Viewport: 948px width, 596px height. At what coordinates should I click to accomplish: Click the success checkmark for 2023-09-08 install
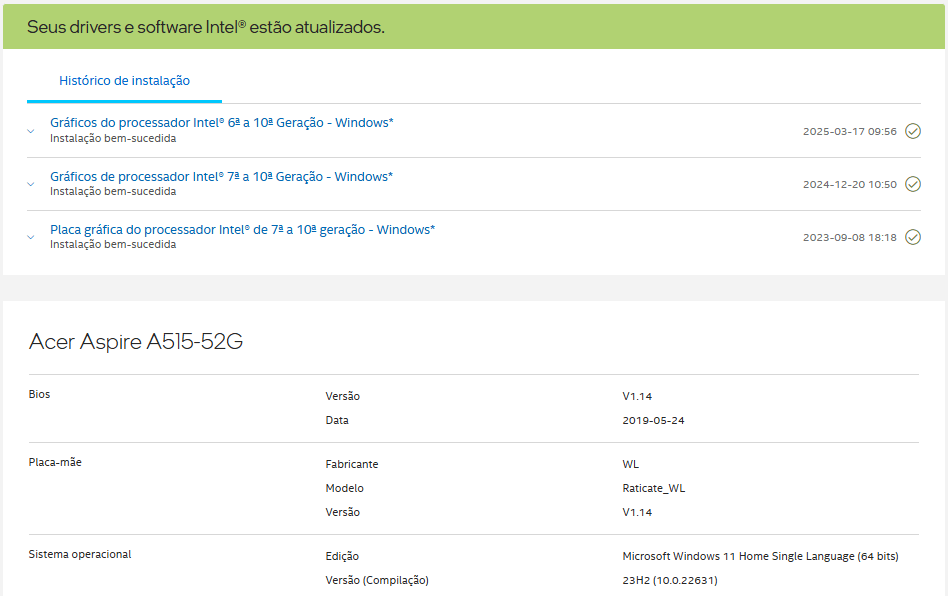913,238
